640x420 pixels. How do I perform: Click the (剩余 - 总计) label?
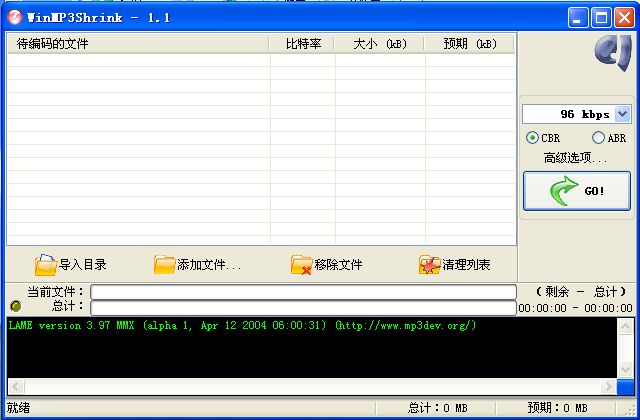pos(580,291)
